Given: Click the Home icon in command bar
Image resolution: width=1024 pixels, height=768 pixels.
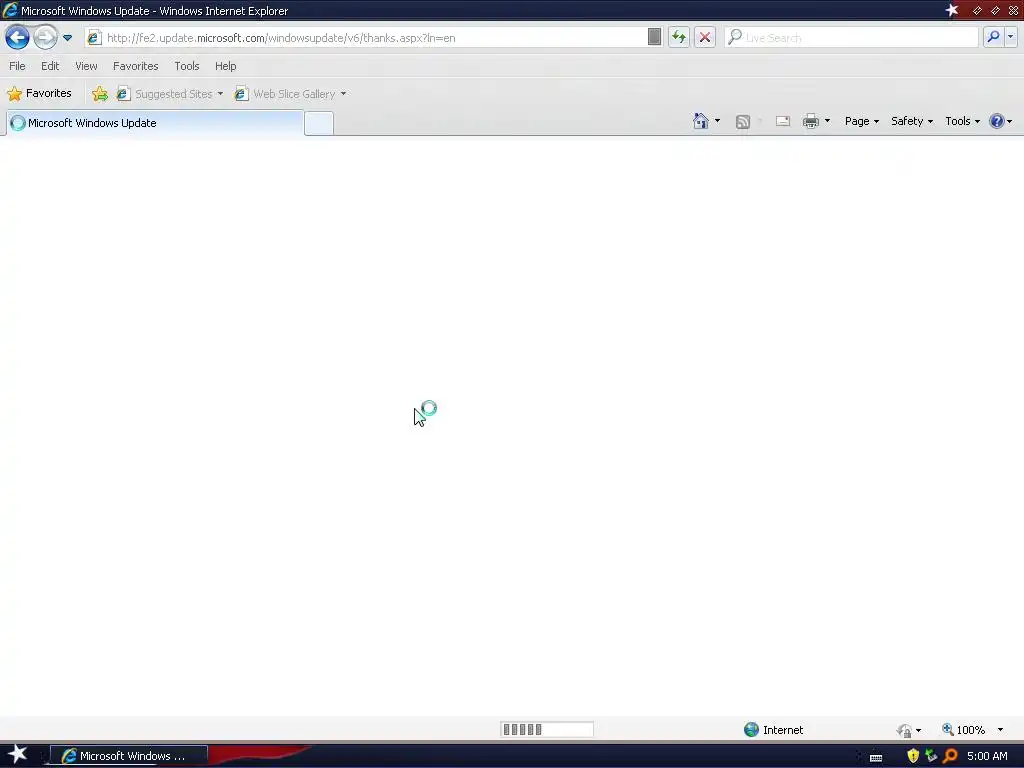Looking at the screenshot, I should pos(701,121).
